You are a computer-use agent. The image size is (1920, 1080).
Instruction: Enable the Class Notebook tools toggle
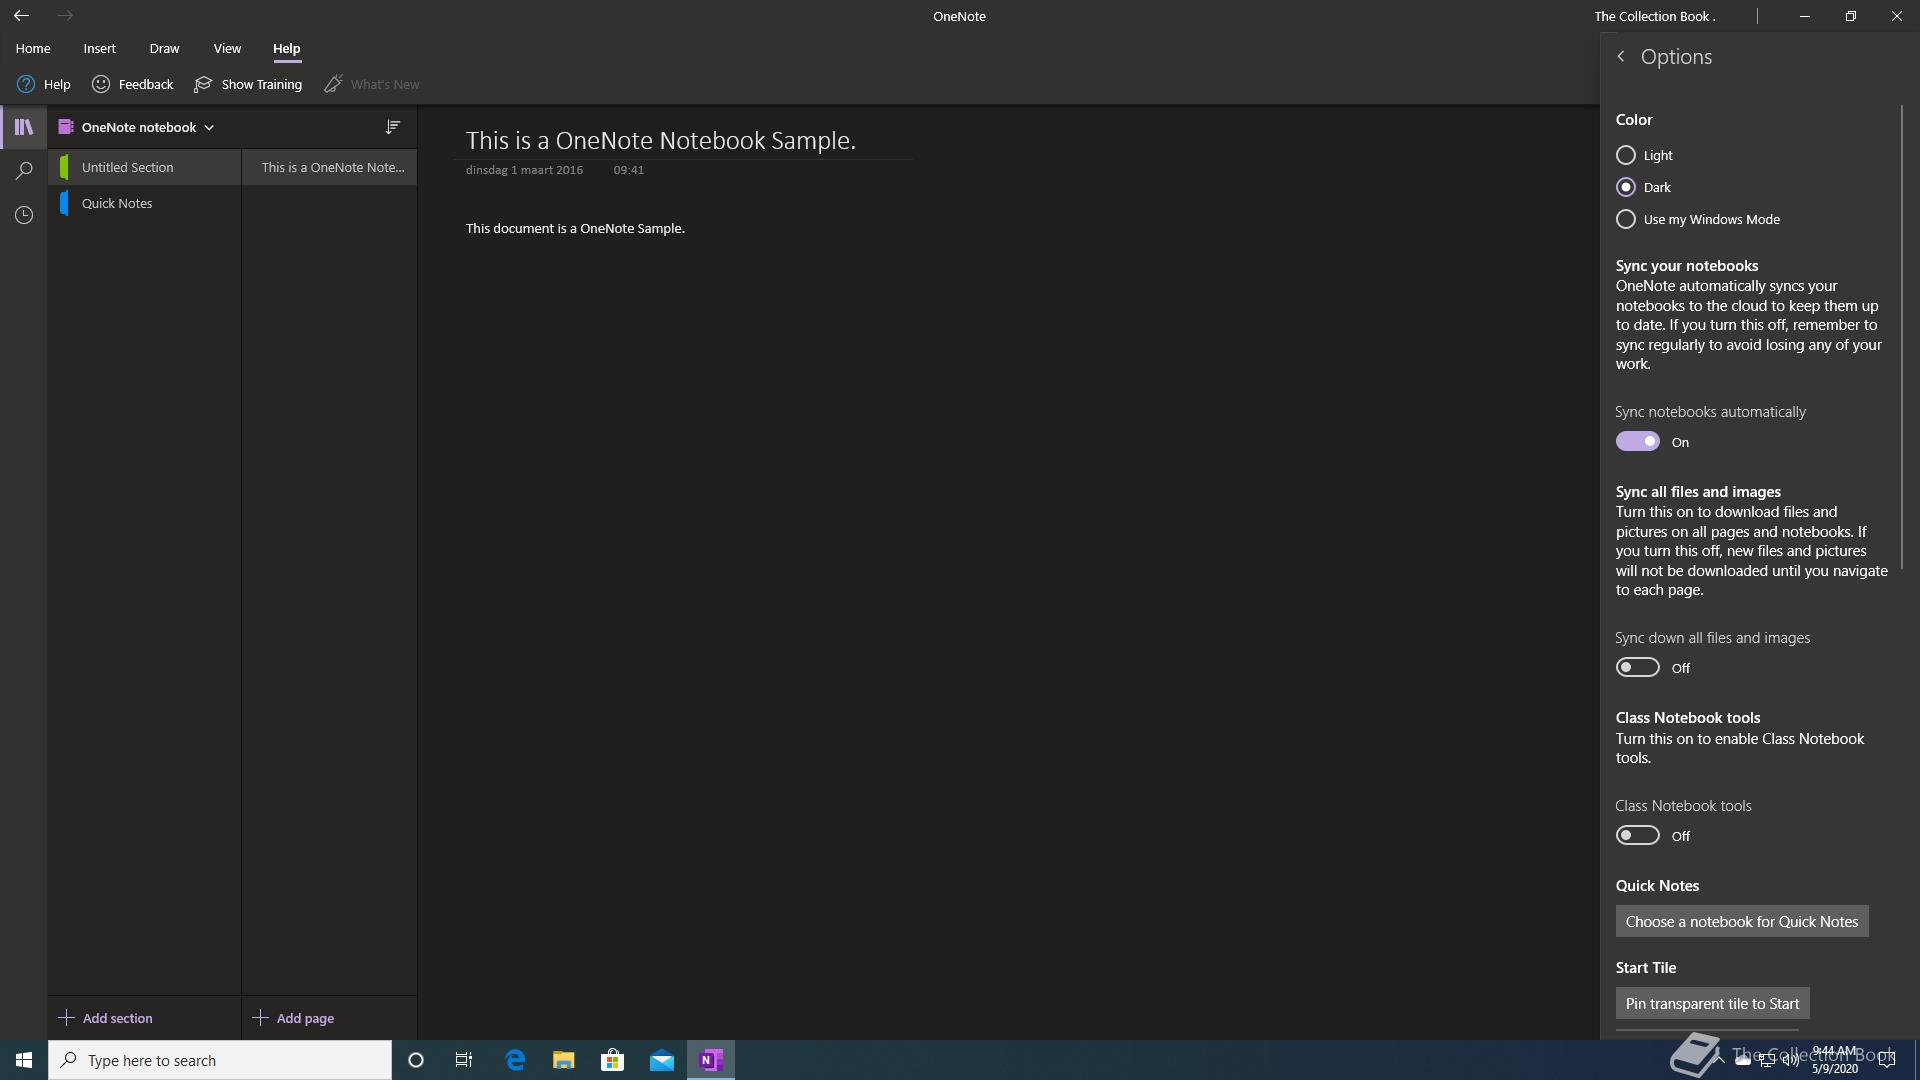point(1637,835)
